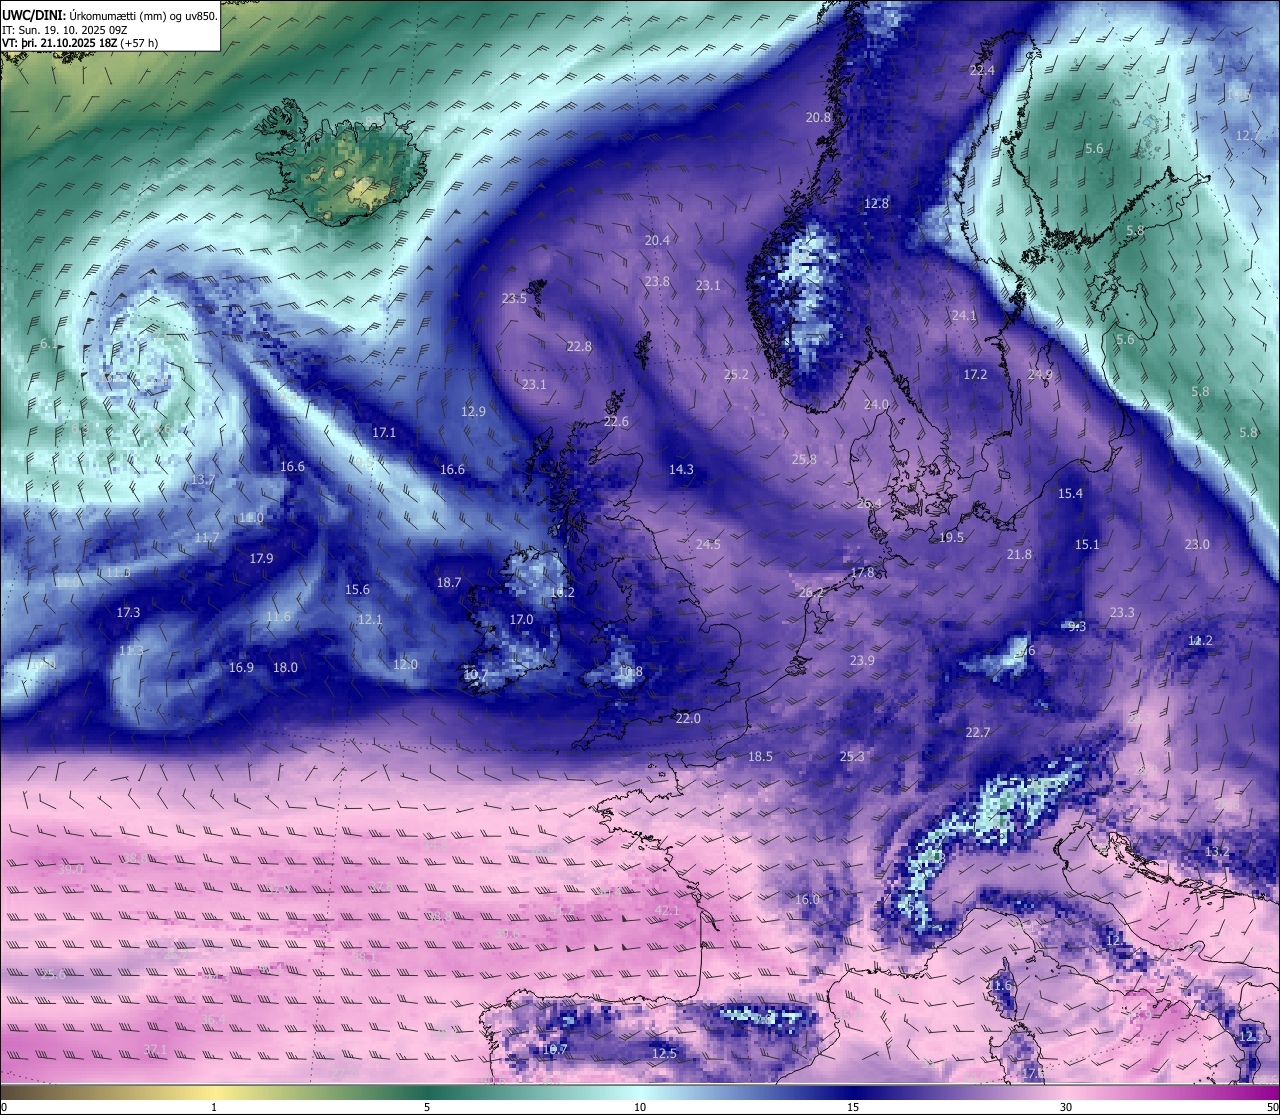
Task: Click the 17.0 value over Ireland
Action: (521, 620)
